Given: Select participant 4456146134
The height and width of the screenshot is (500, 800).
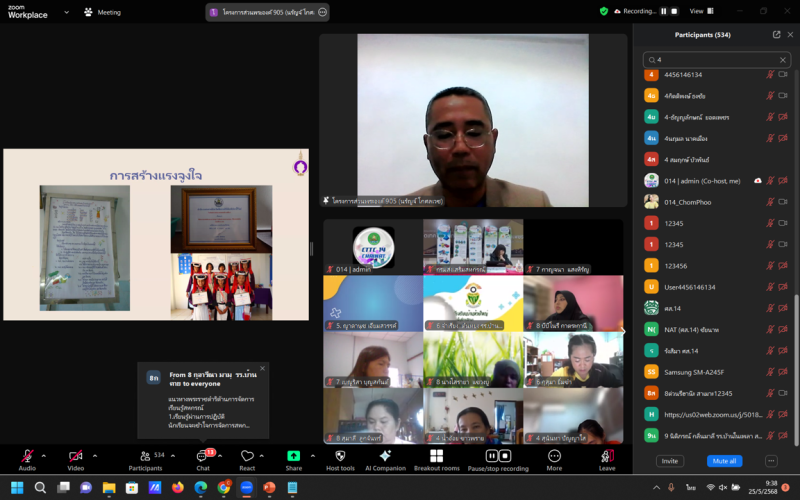Looking at the screenshot, I should pos(716,74).
